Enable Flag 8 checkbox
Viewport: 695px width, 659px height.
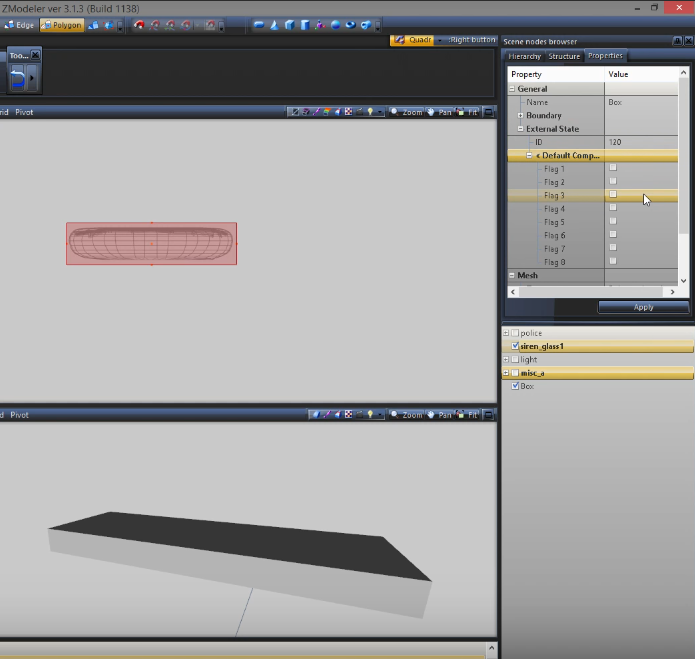tap(613, 261)
